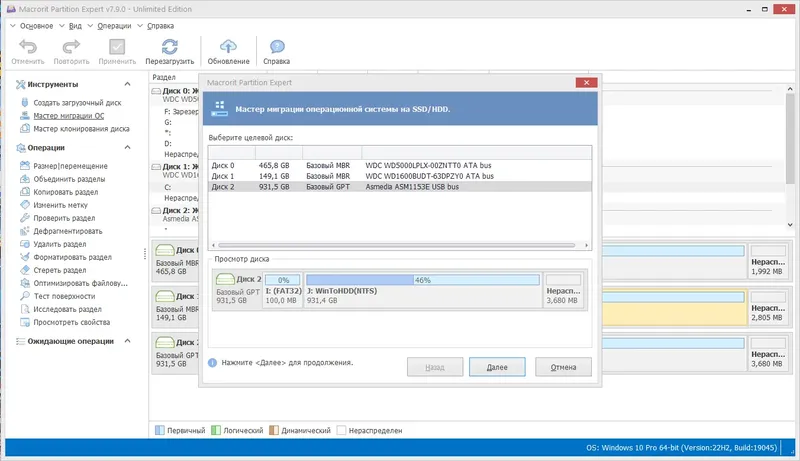Open the Операции menu
The image size is (800, 461).
pos(114,25)
